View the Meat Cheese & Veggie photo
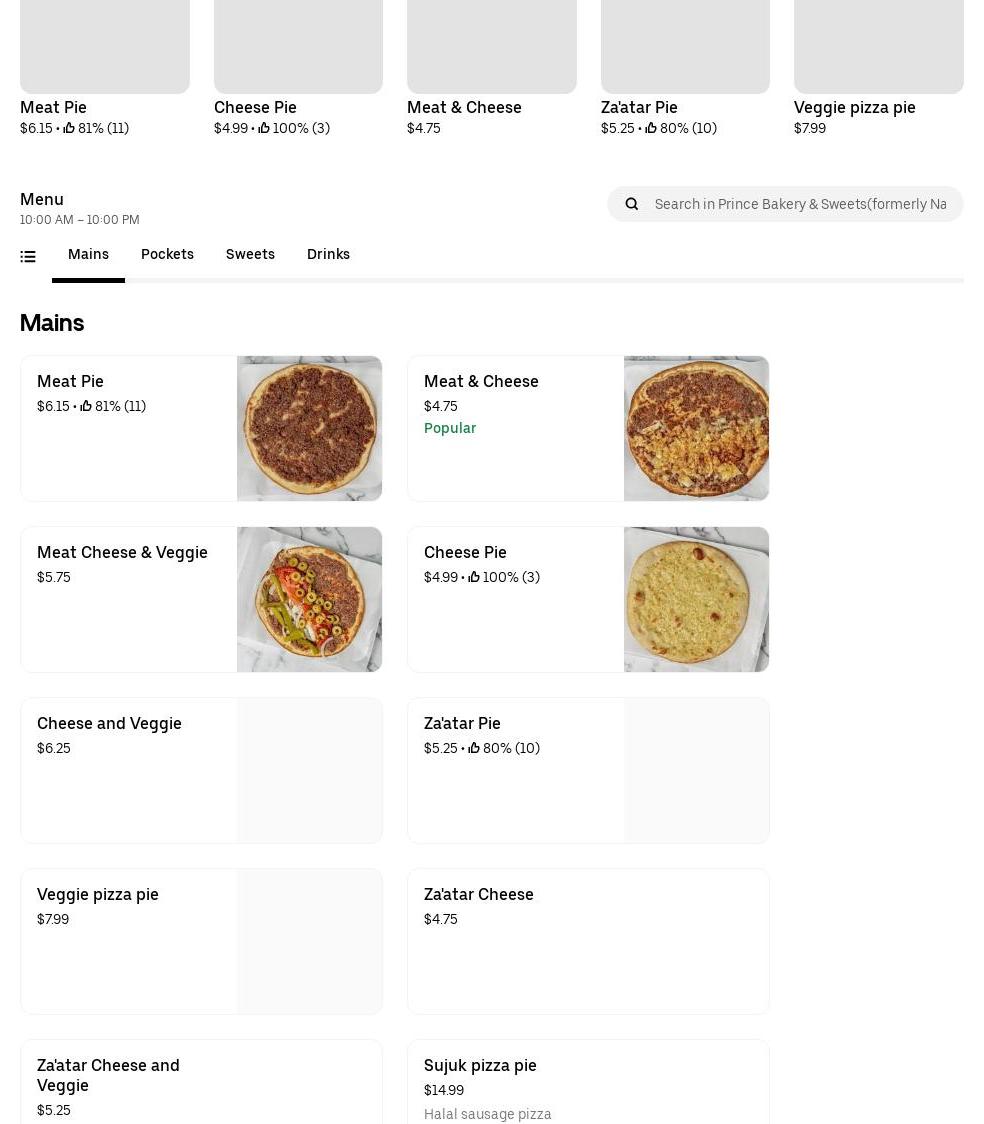Image resolution: width=984 pixels, height=1124 pixels. point(309,599)
